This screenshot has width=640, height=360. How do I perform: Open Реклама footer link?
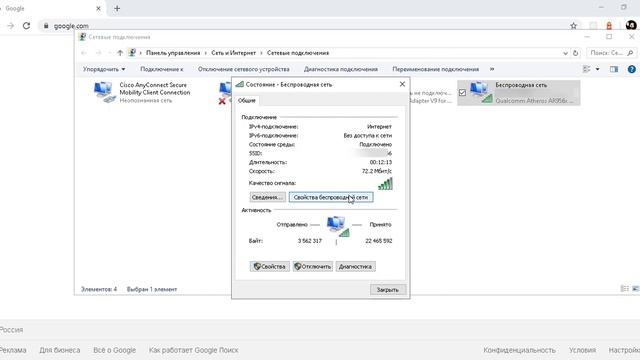[x=13, y=350]
